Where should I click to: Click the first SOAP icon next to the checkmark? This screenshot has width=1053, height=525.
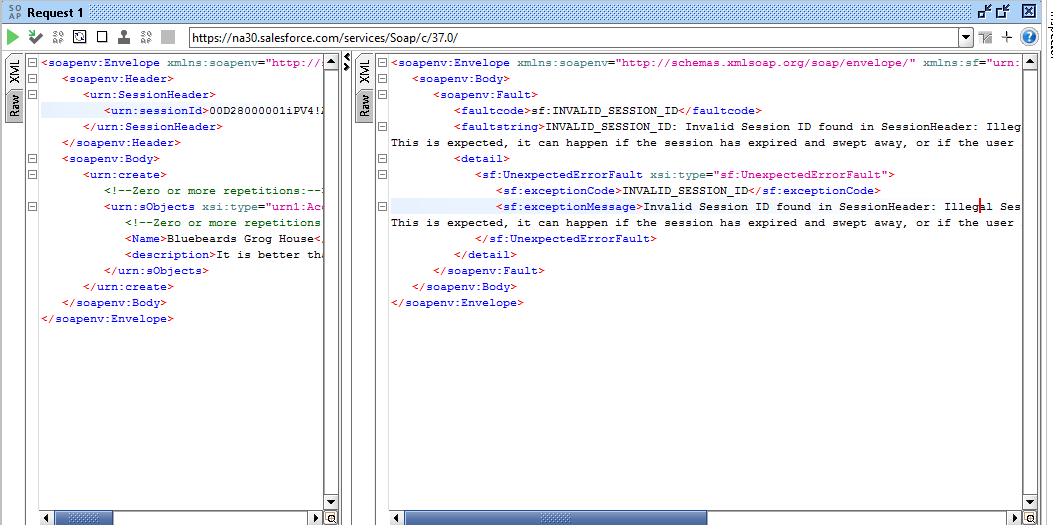[58, 37]
